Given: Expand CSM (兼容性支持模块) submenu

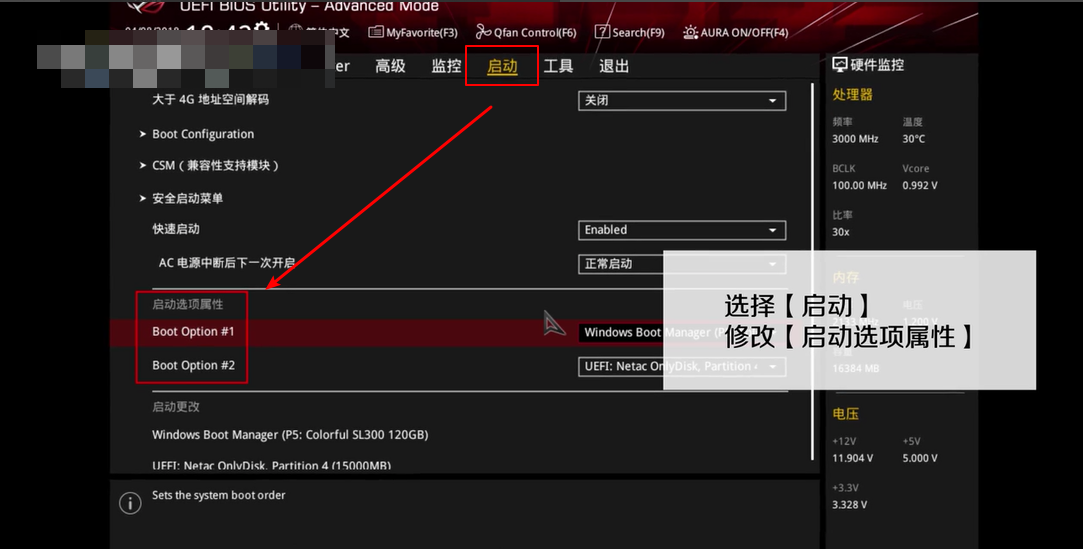Looking at the screenshot, I should (x=215, y=165).
